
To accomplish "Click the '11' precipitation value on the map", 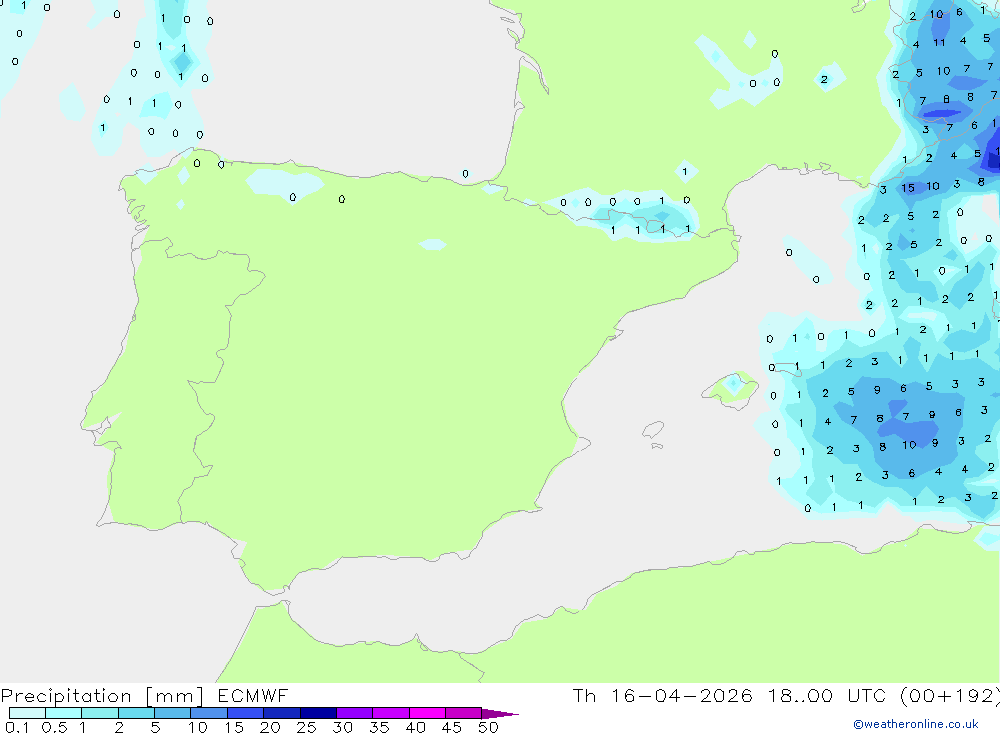I will coord(939,43).
